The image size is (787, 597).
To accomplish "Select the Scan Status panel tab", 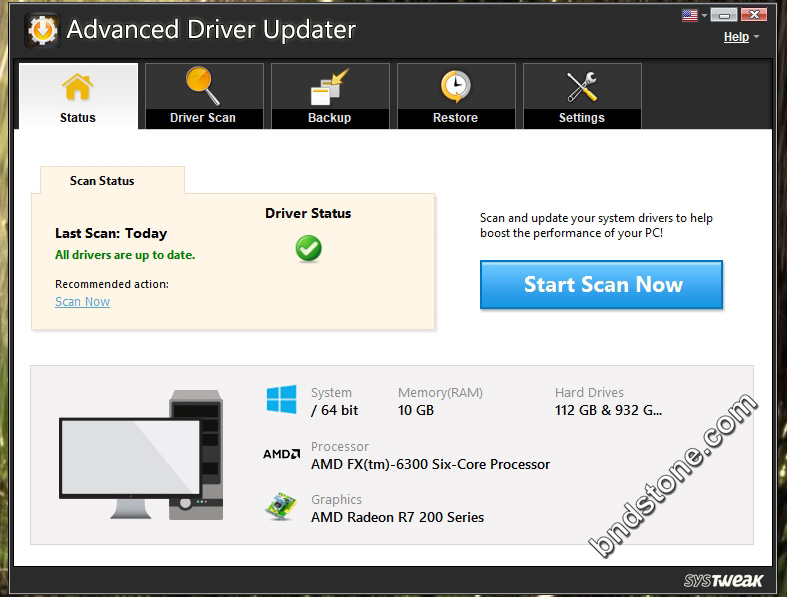I will tap(102, 181).
